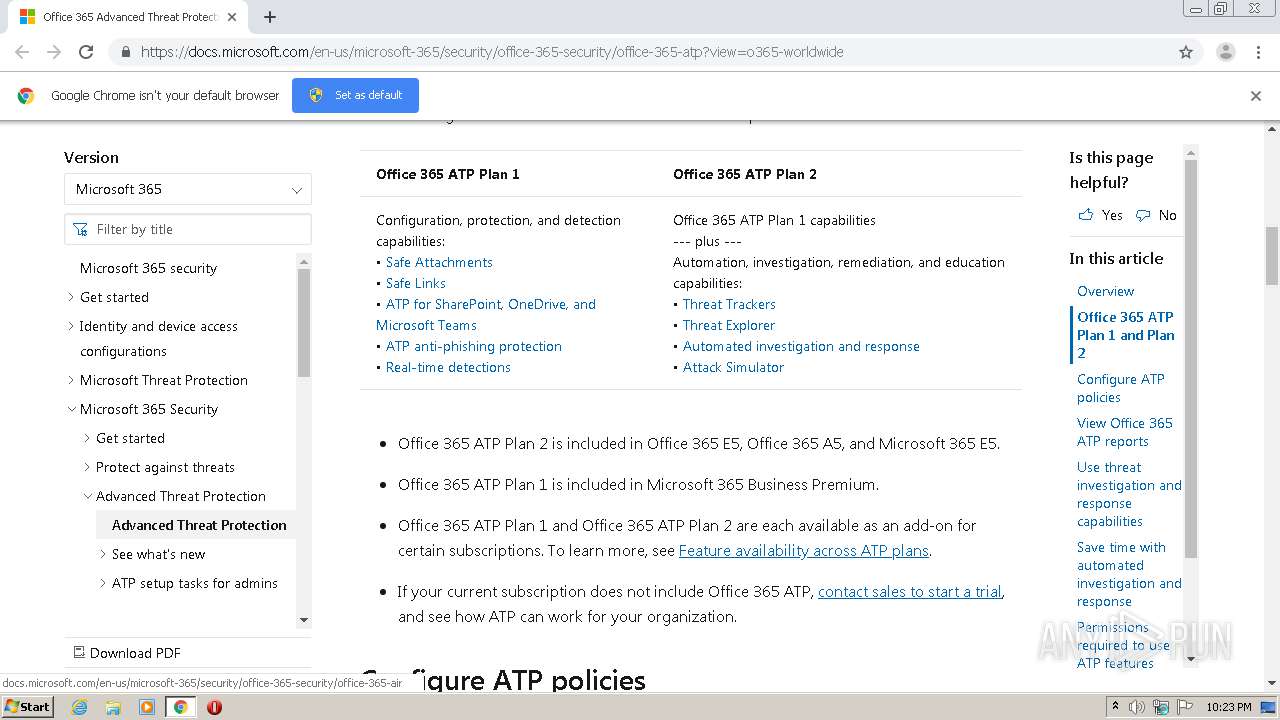Expand Get started under Microsoft 365 Security
This screenshot has height=720, width=1280.
click(x=86, y=438)
